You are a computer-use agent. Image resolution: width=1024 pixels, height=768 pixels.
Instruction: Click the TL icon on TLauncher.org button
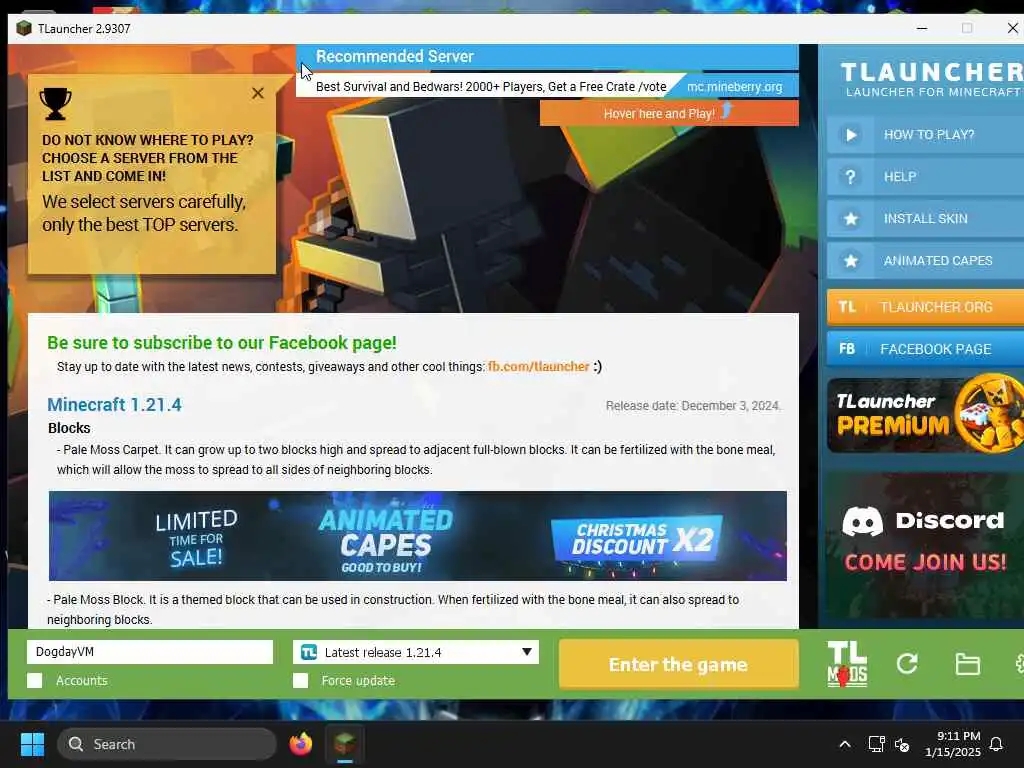coord(847,307)
